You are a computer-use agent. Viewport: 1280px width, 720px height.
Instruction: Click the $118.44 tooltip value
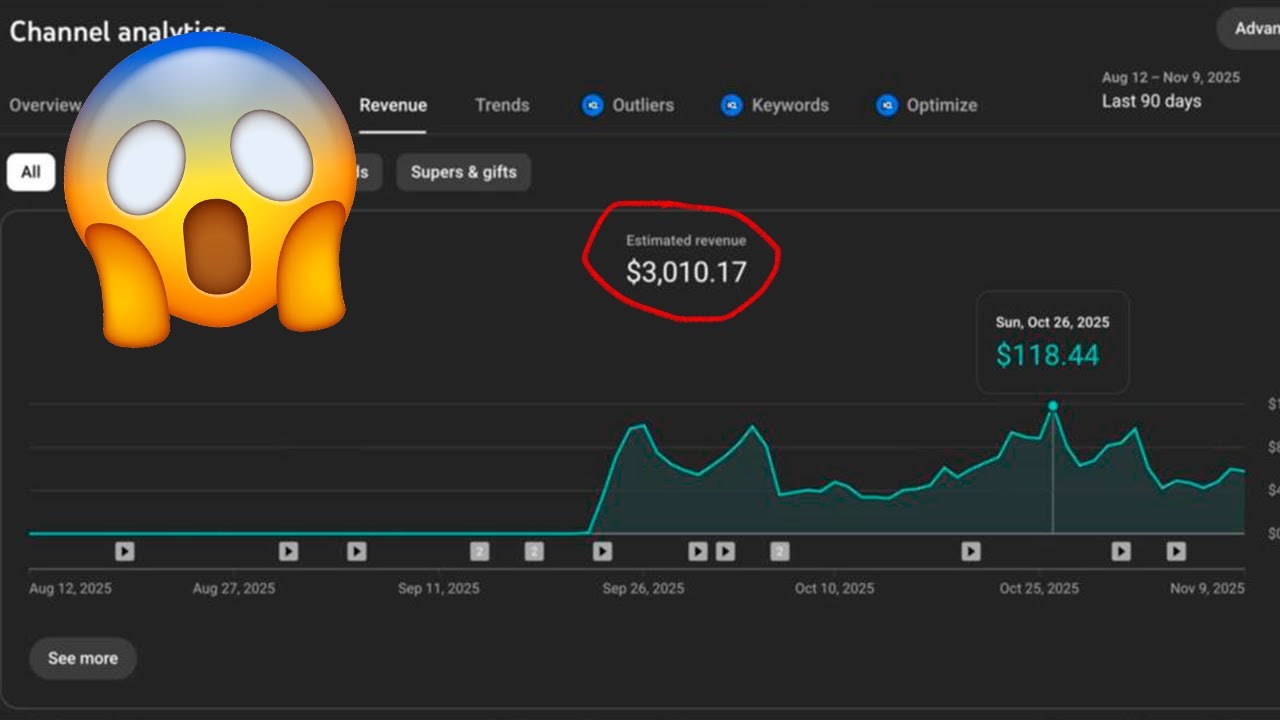(x=1047, y=354)
